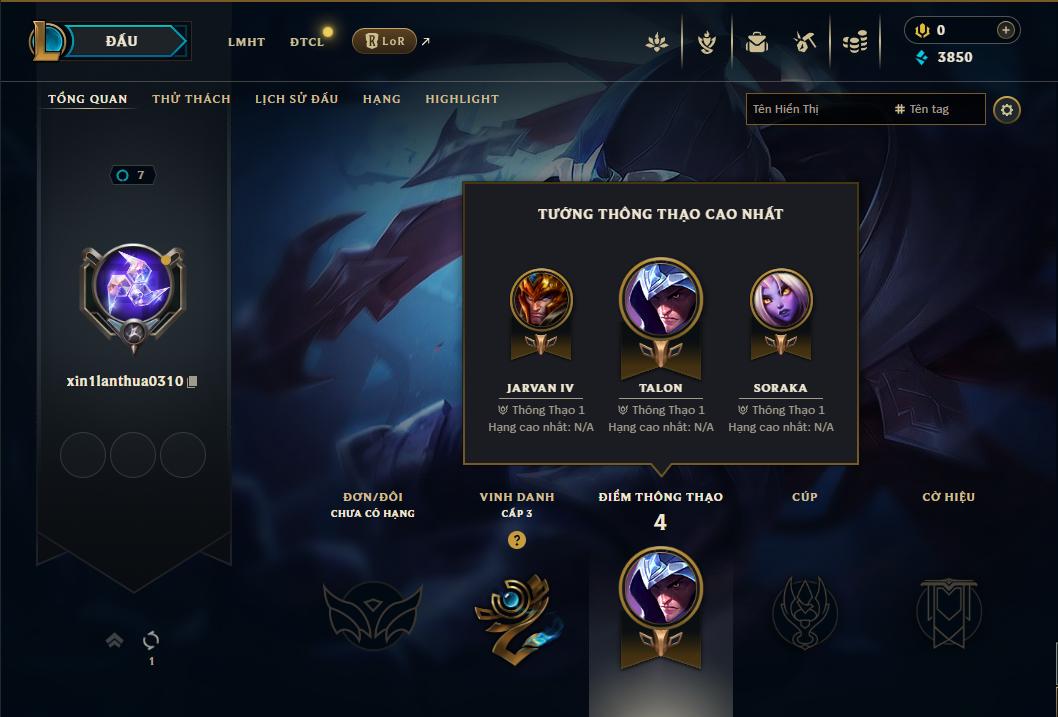Open the hextech crafting hammer icon
Viewport: 1058px width, 717px height.
point(805,42)
